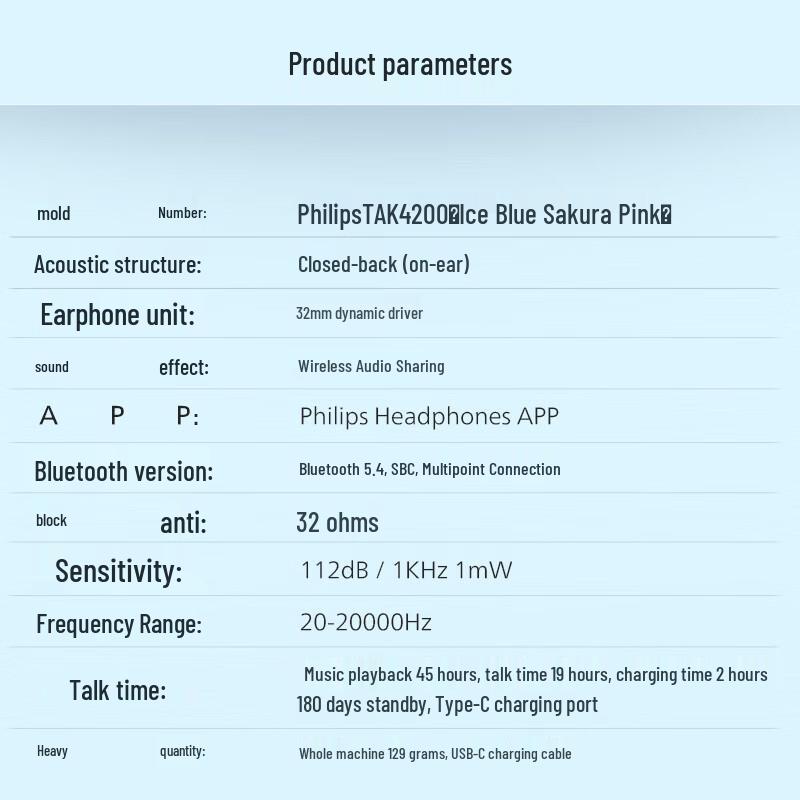The image size is (800, 800).
Task: Click the "Talk time:" label
Action: point(117,689)
